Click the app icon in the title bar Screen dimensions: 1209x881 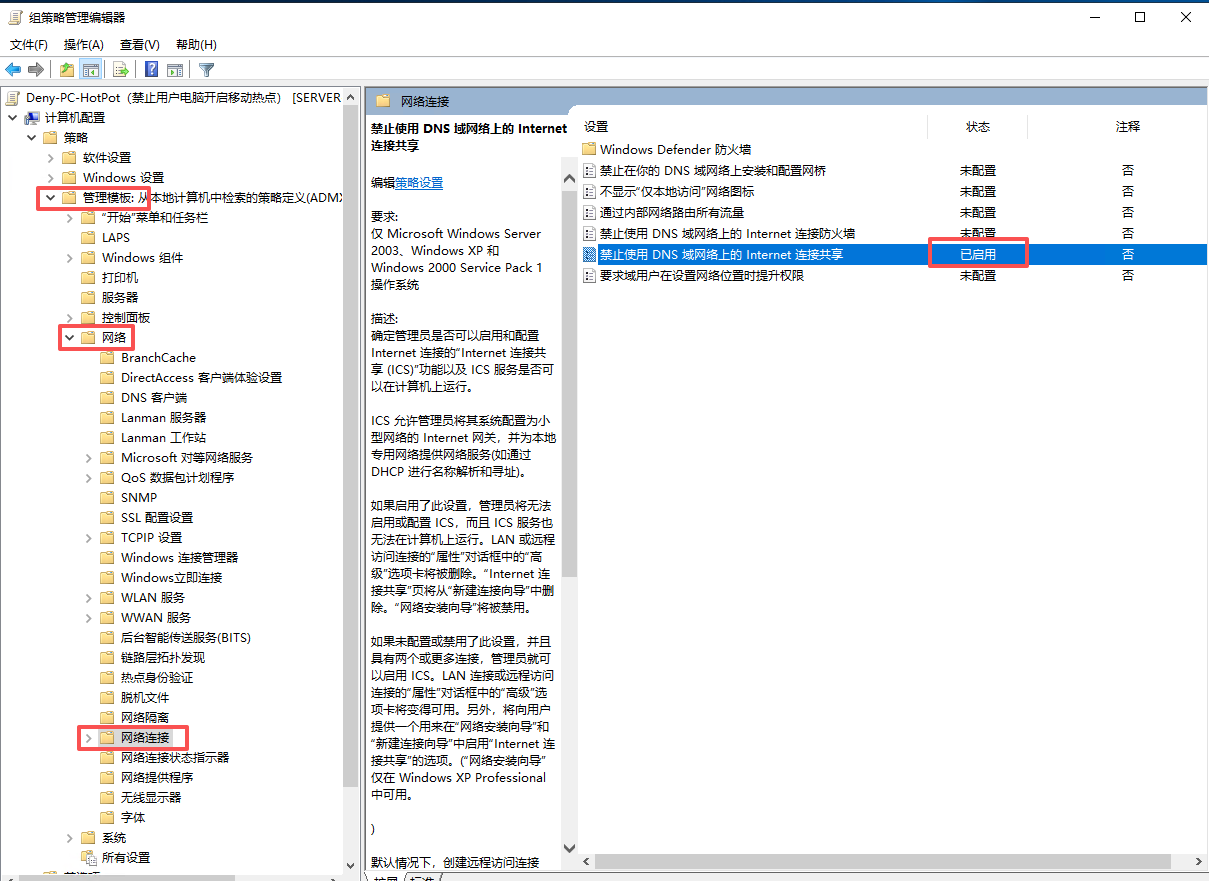pyautogui.click(x=16, y=17)
